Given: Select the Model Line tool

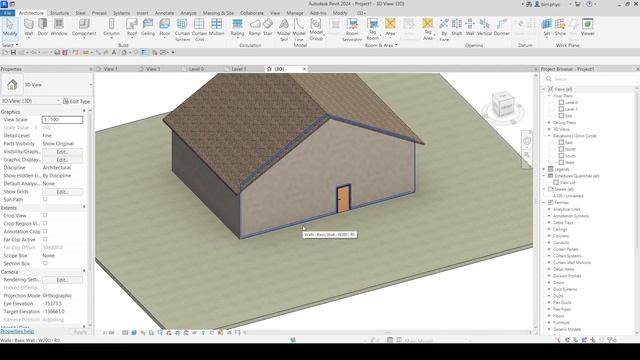Looking at the screenshot, I should point(299,29).
